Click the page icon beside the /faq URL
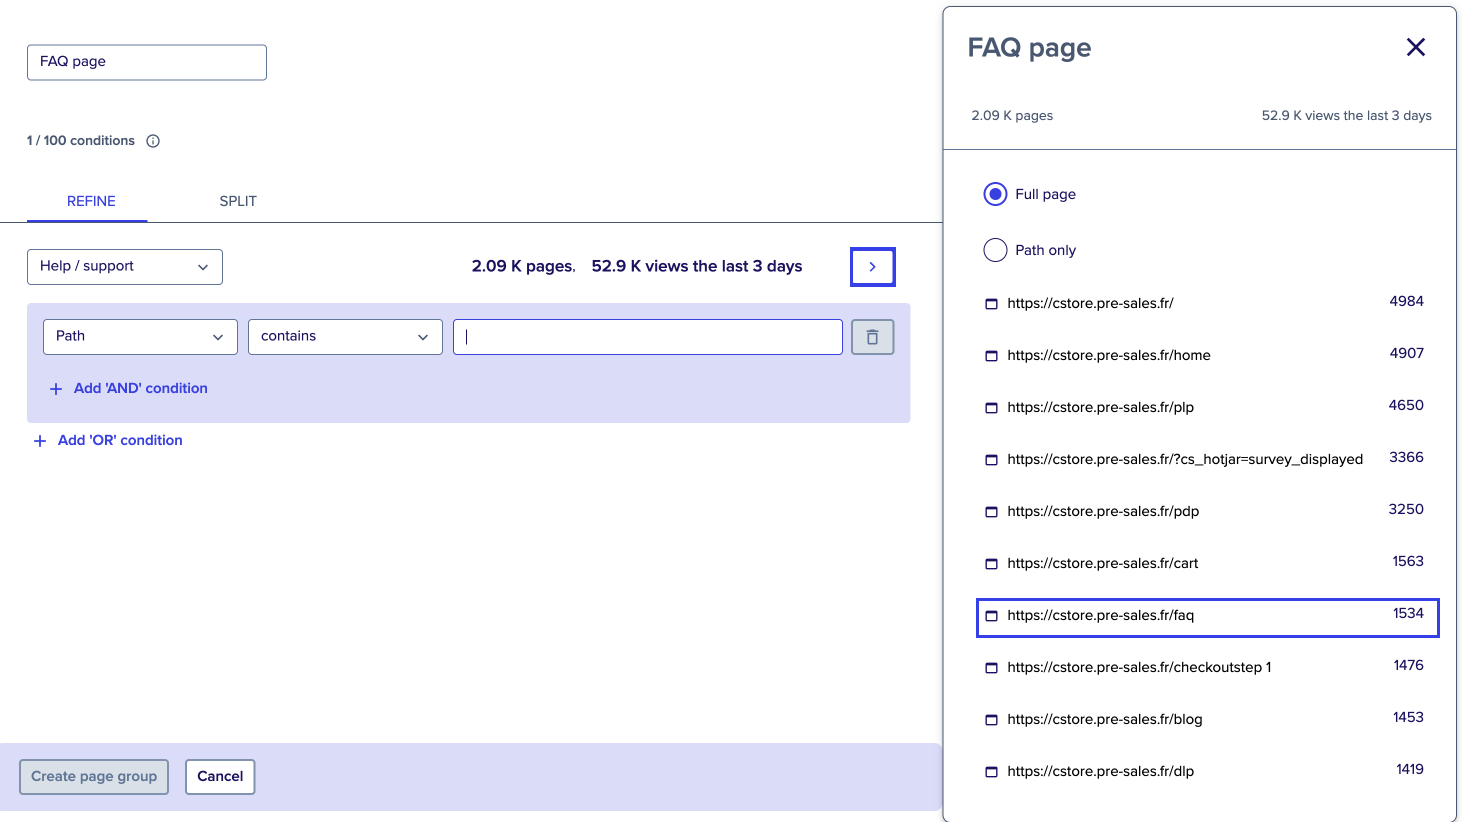The height and width of the screenshot is (822, 1462). tap(991, 615)
